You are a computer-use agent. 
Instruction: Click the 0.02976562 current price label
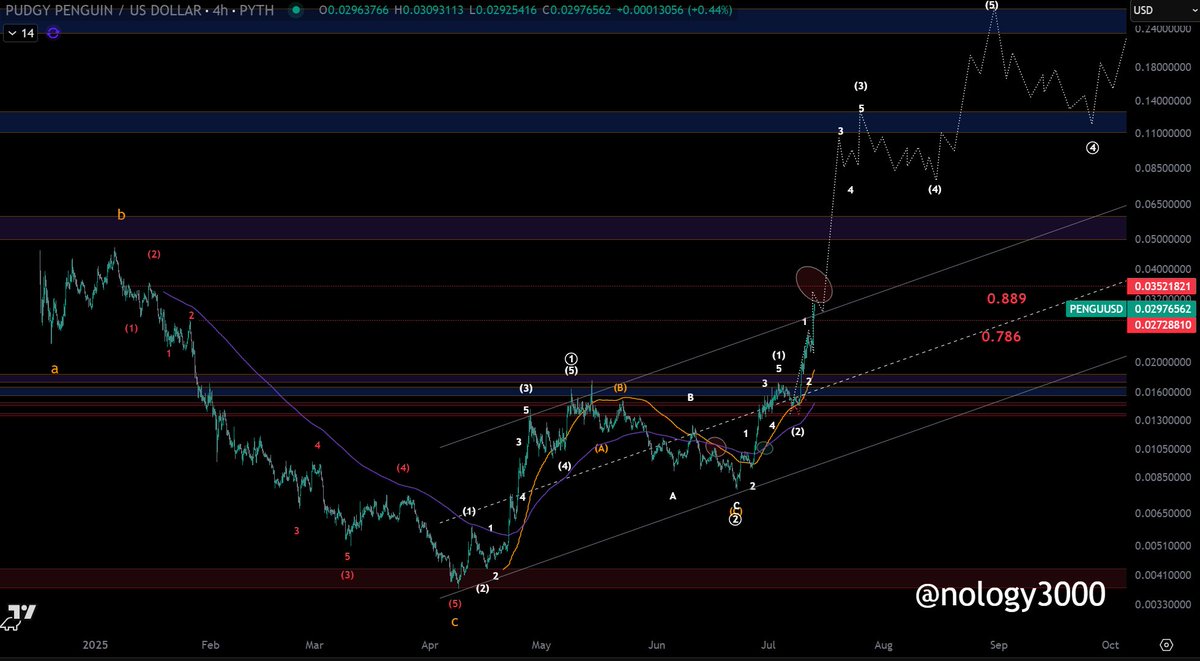(1160, 309)
